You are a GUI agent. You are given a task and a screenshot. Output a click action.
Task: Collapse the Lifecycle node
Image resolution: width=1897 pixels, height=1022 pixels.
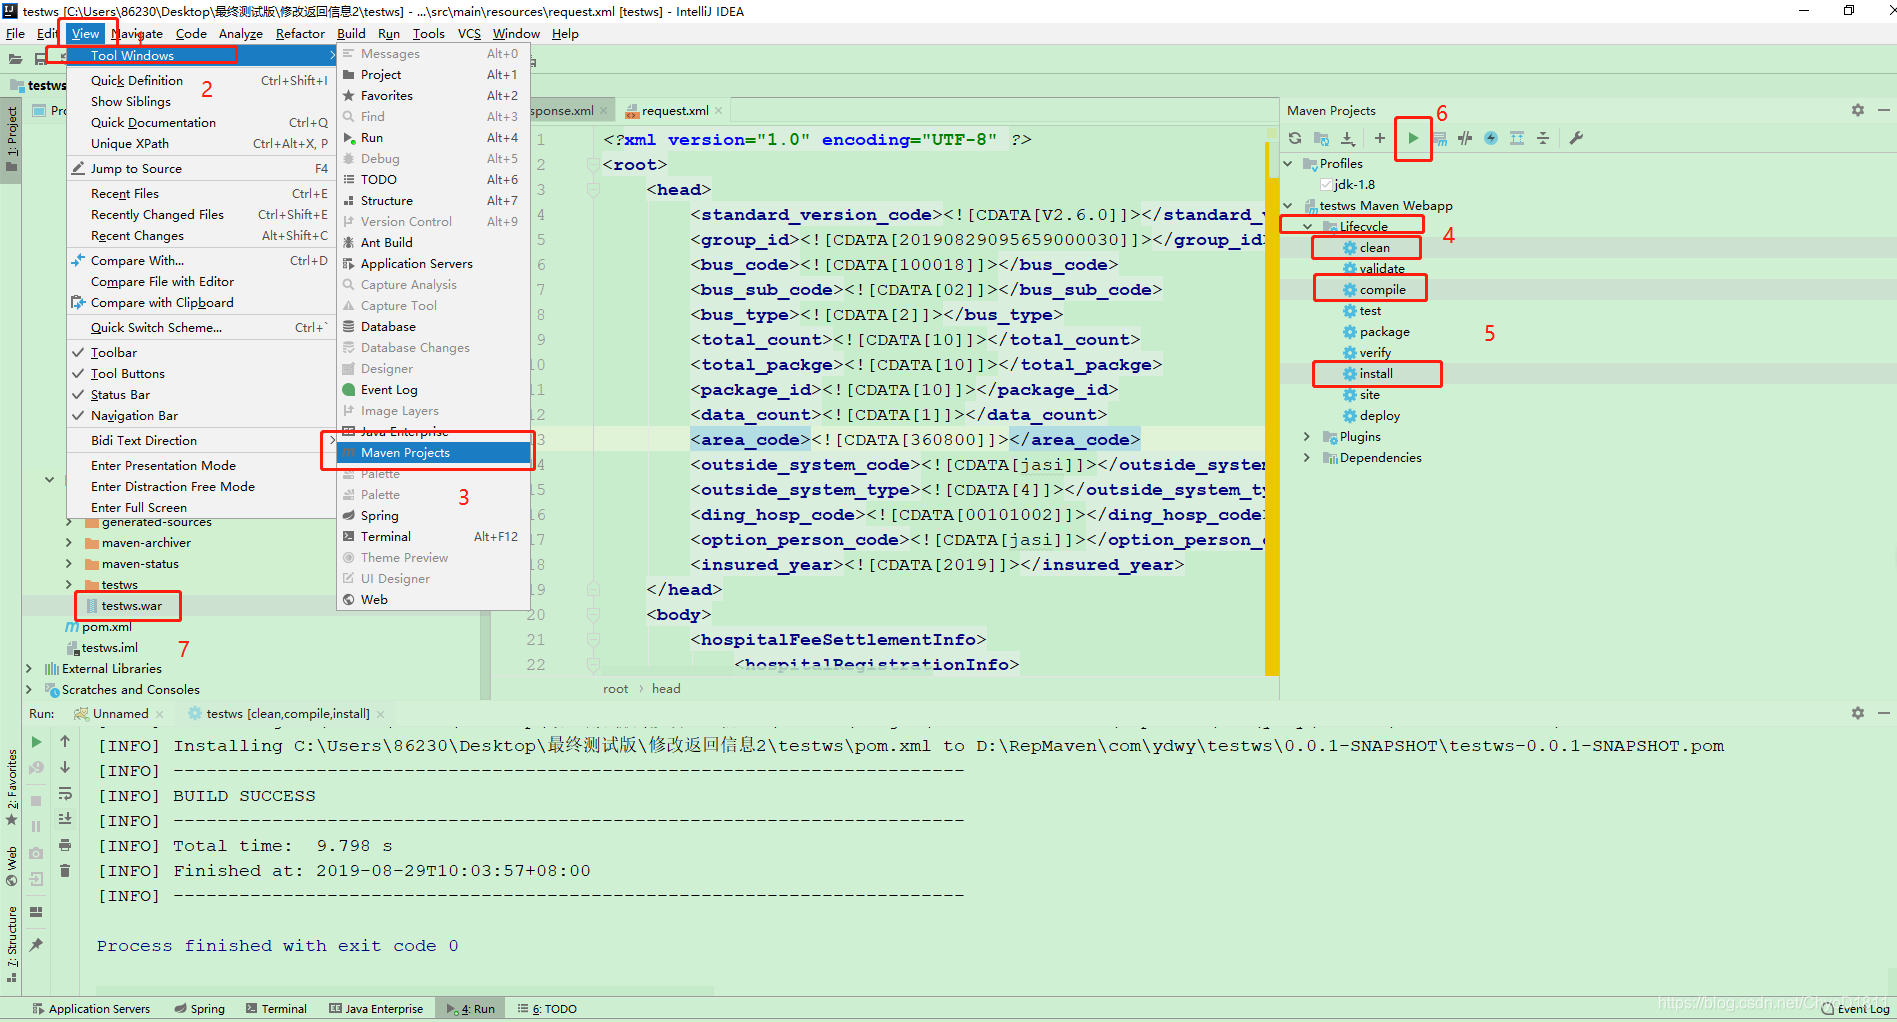click(x=1307, y=226)
